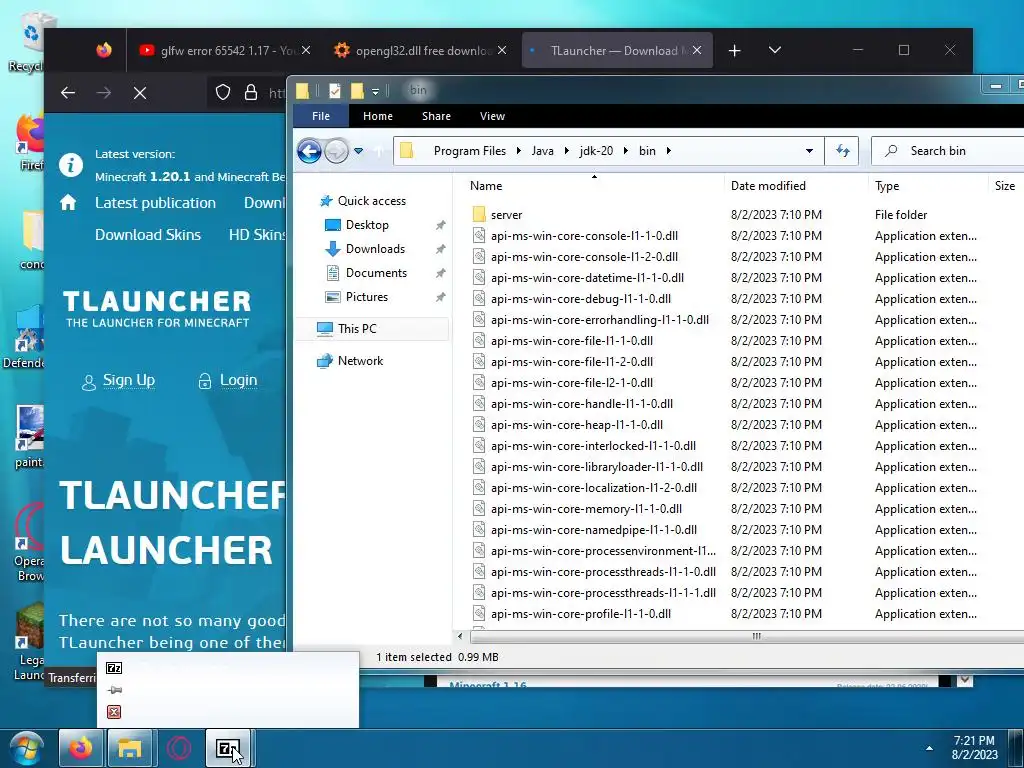Viewport: 1024px width, 768px height.
Task: Open a new Firefox tab
Action: pyautogui.click(x=734, y=50)
